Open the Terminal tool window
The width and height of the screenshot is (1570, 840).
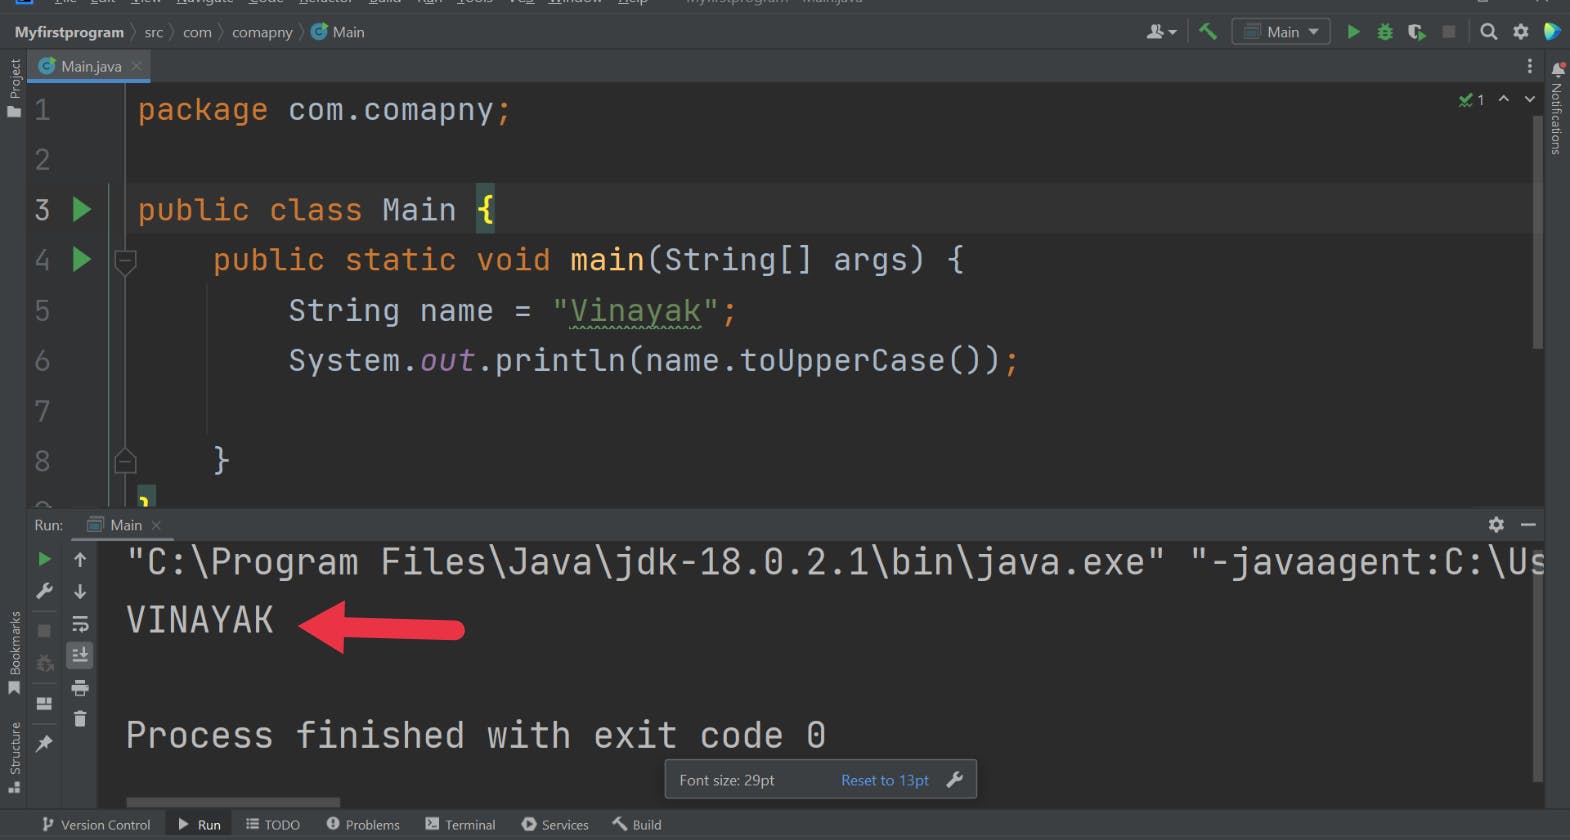460,825
